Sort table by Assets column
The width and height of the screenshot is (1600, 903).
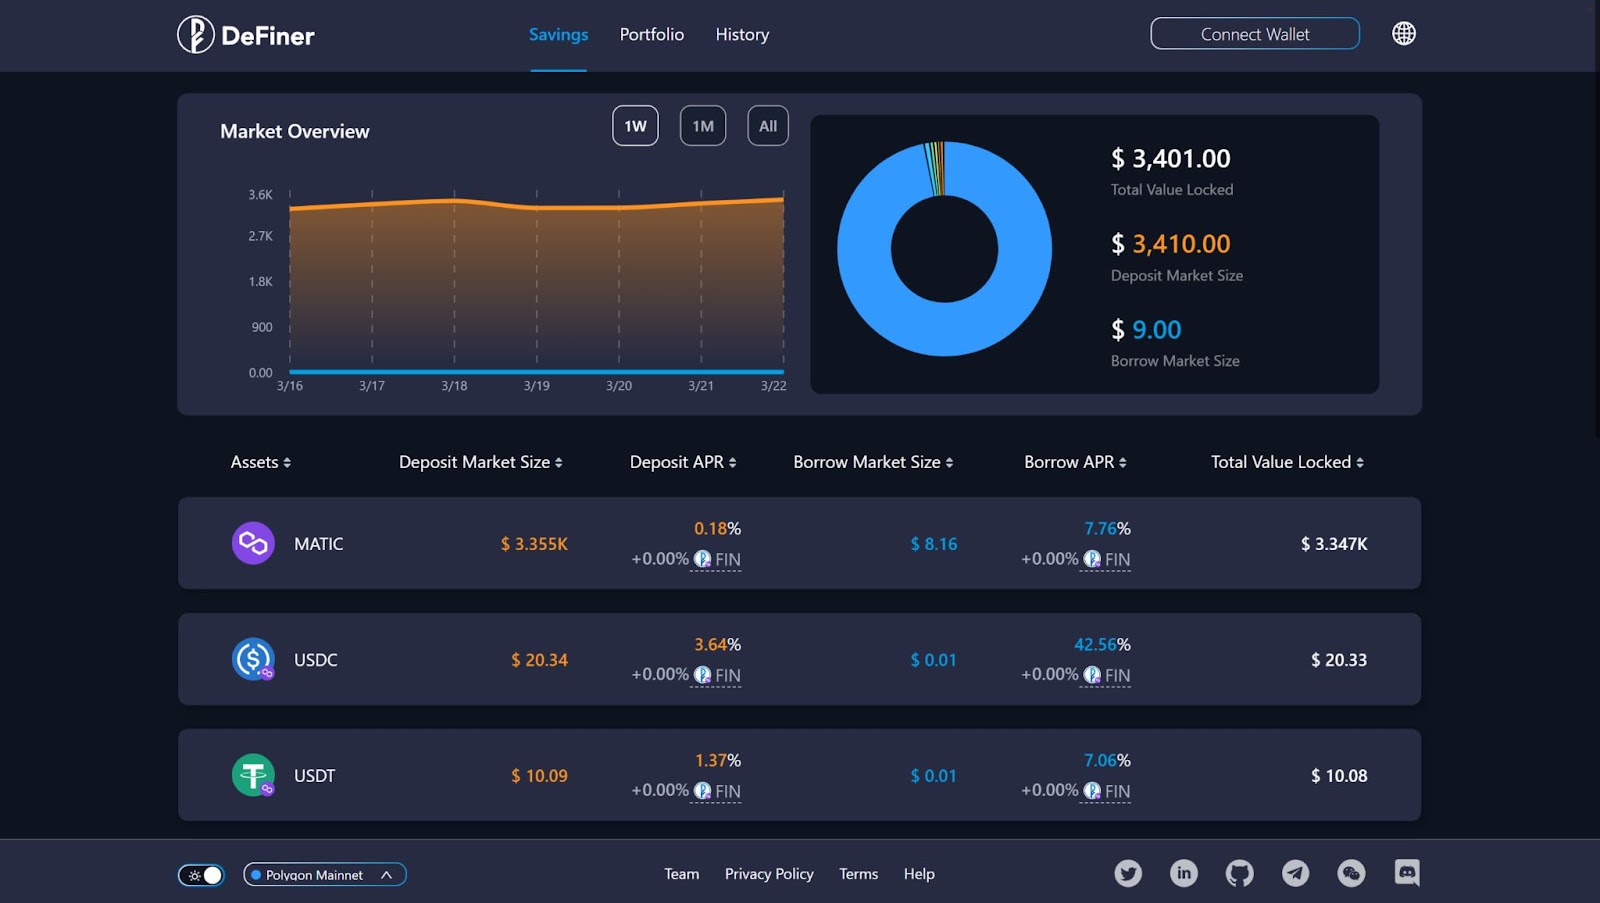pos(261,462)
